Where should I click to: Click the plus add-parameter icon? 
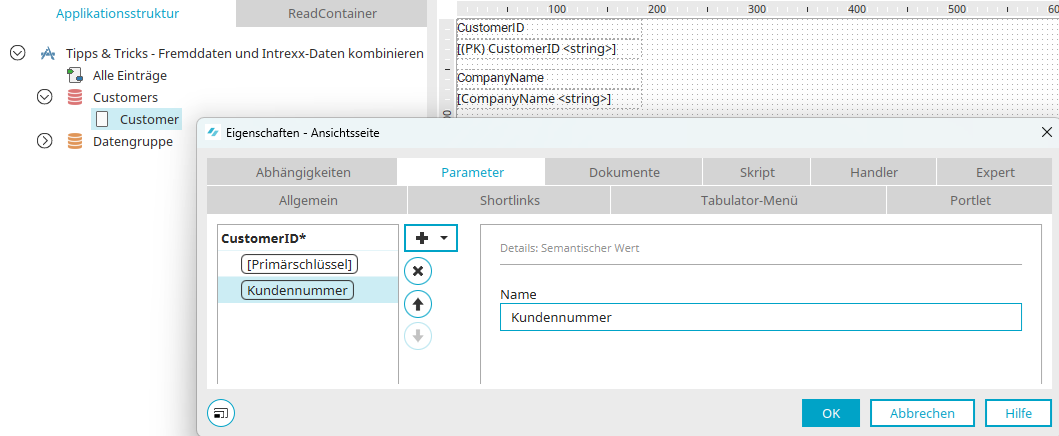point(422,238)
